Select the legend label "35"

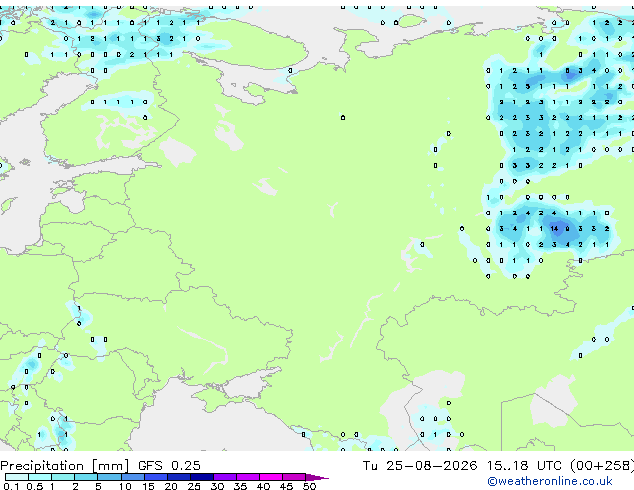click(x=240, y=486)
